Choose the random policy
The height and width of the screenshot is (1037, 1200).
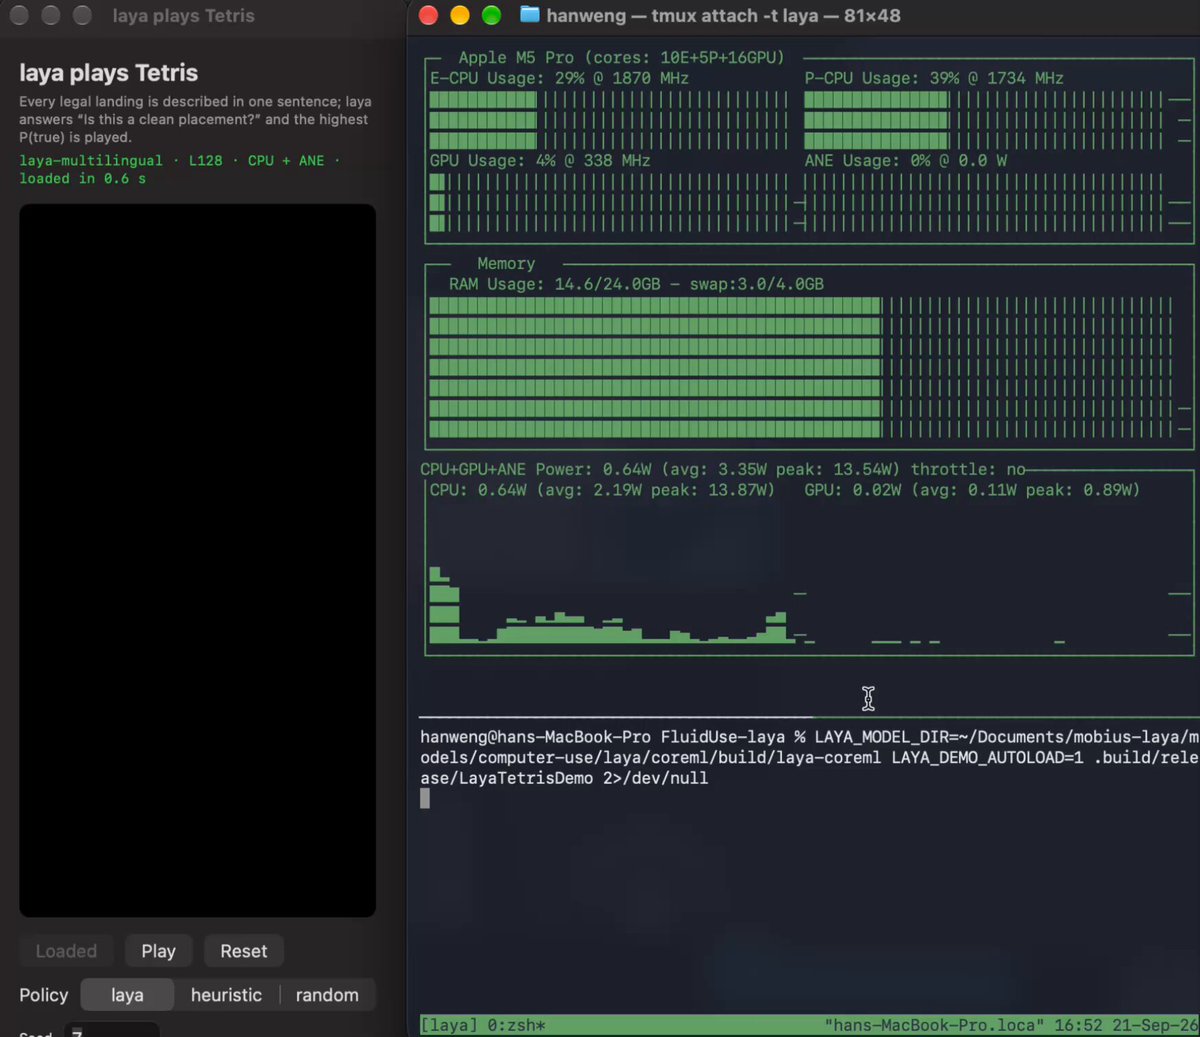(x=327, y=995)
